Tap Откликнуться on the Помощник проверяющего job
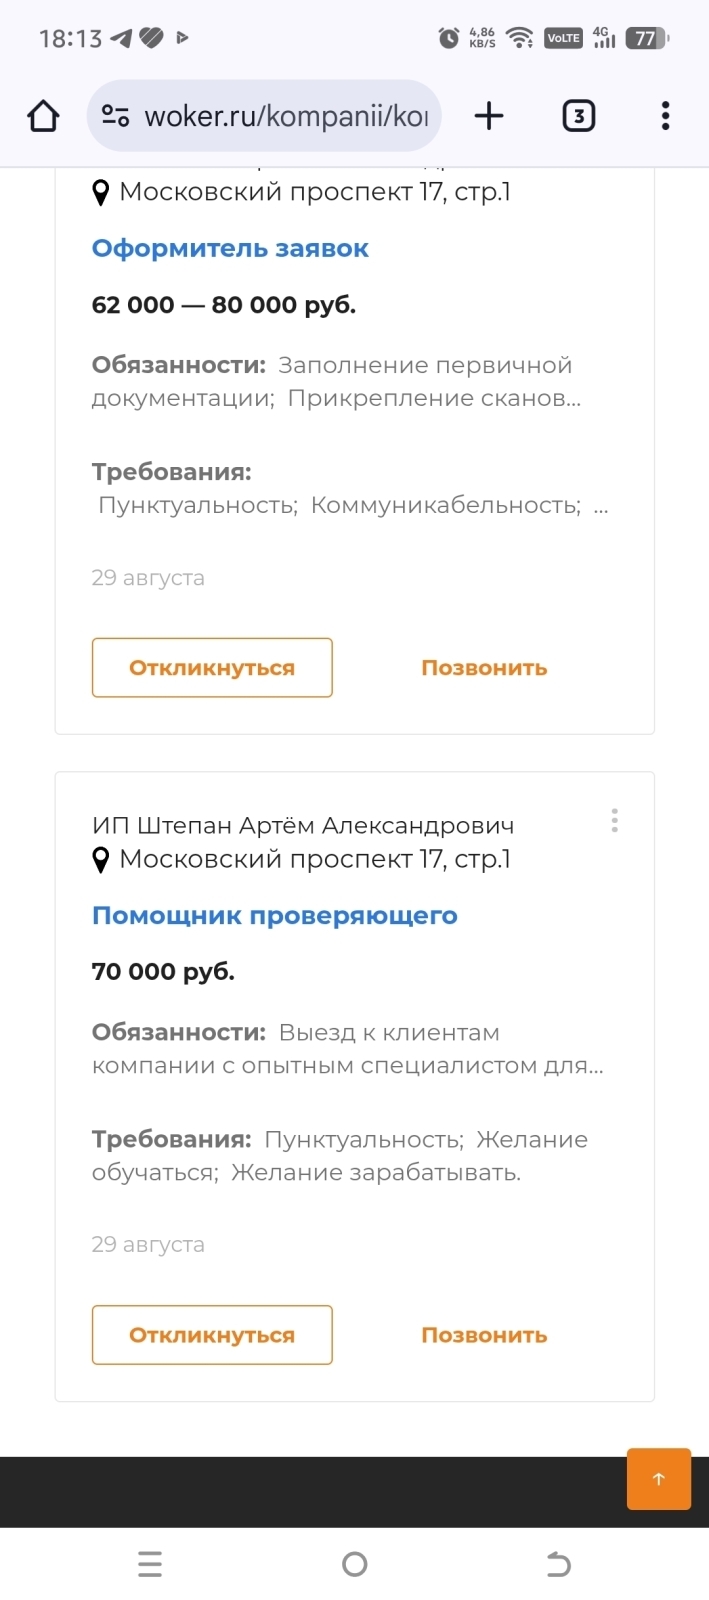Screen dimensions: 709x1600 tap(211, 1334)
